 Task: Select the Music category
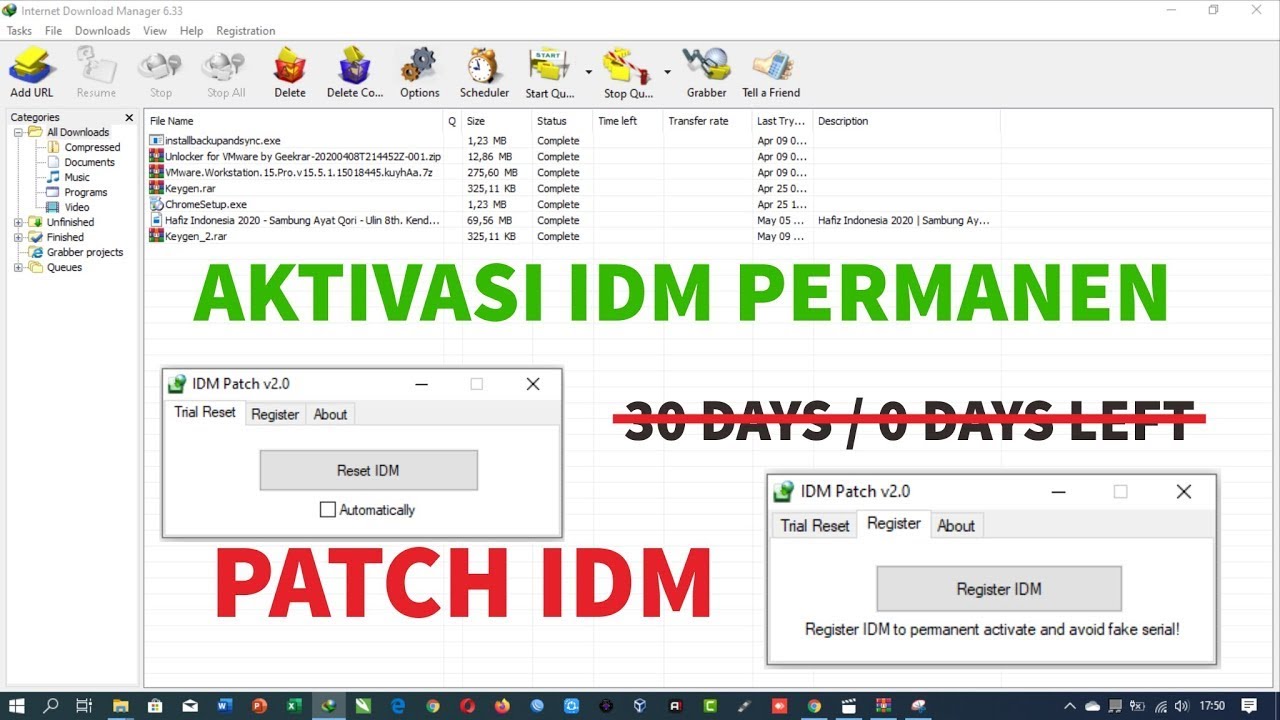pos(69,177)
